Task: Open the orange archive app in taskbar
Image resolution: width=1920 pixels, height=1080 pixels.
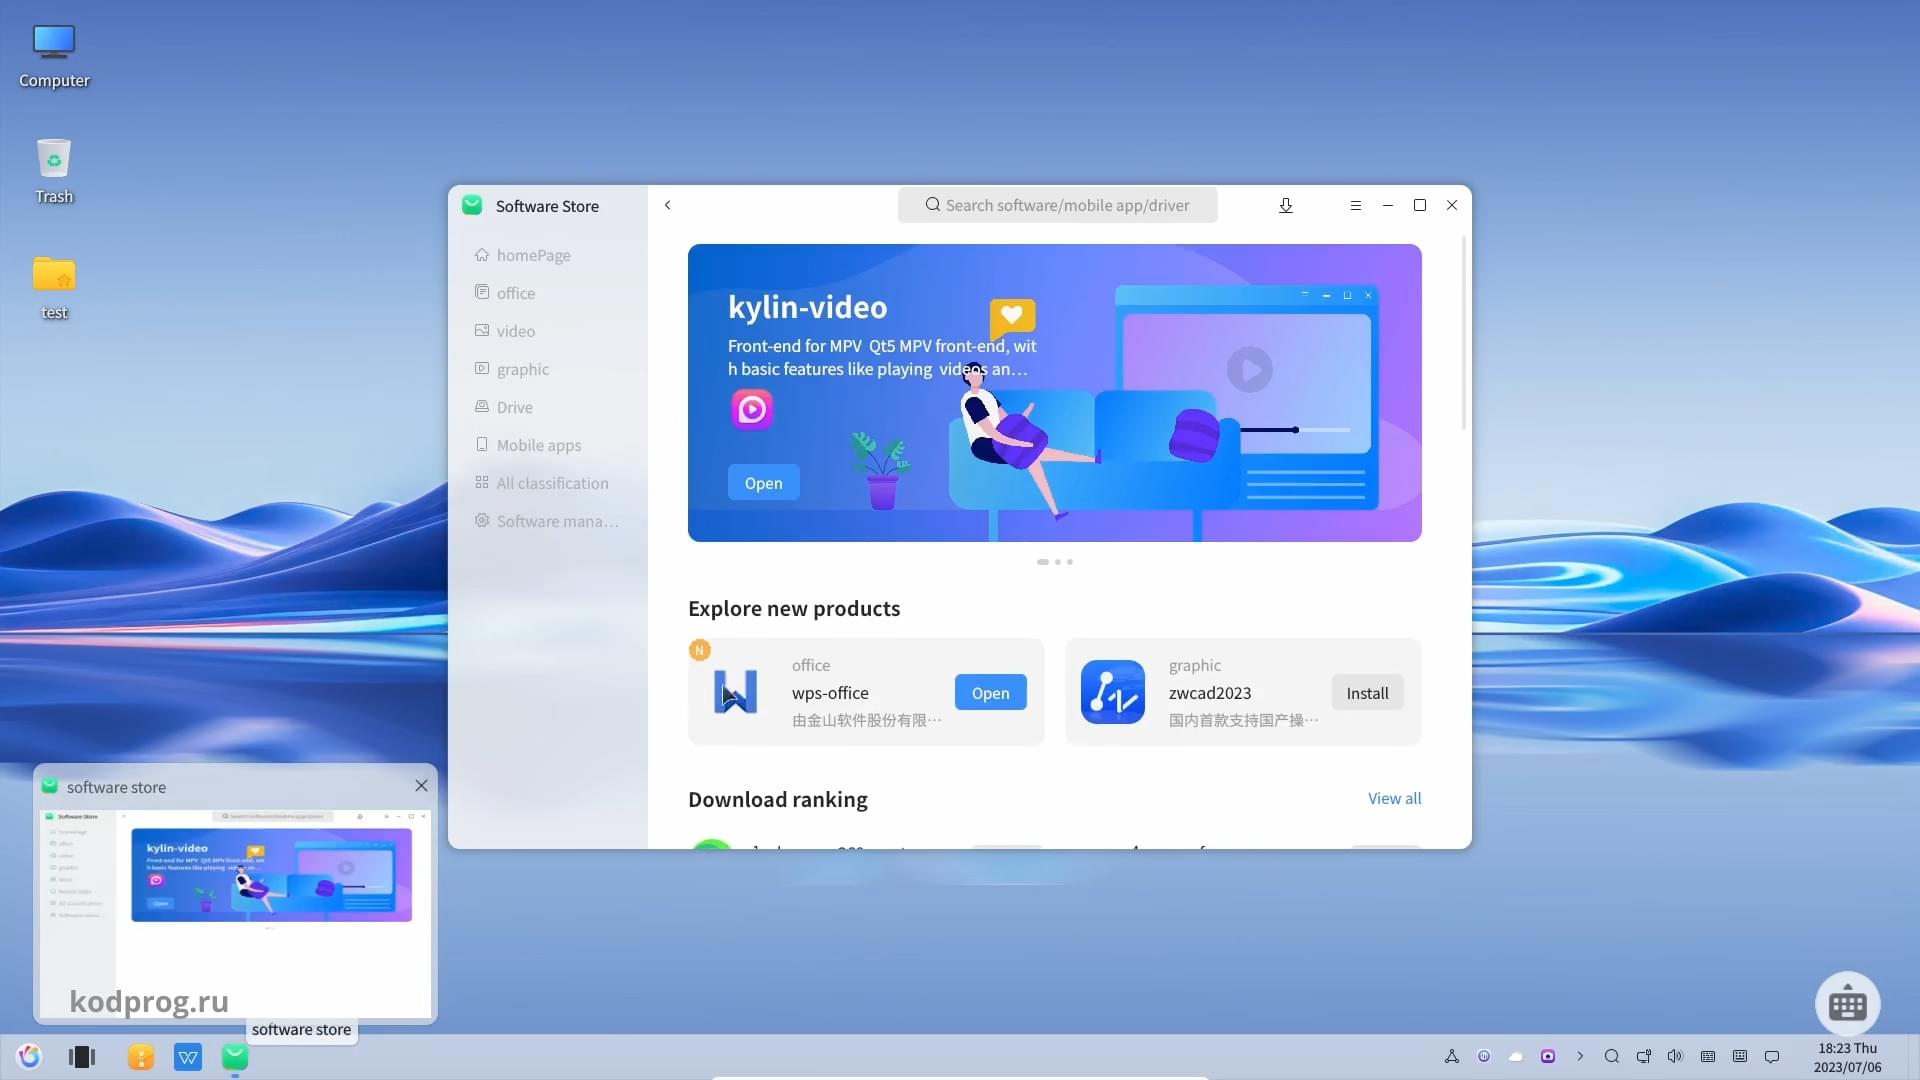Action: 141,1057
